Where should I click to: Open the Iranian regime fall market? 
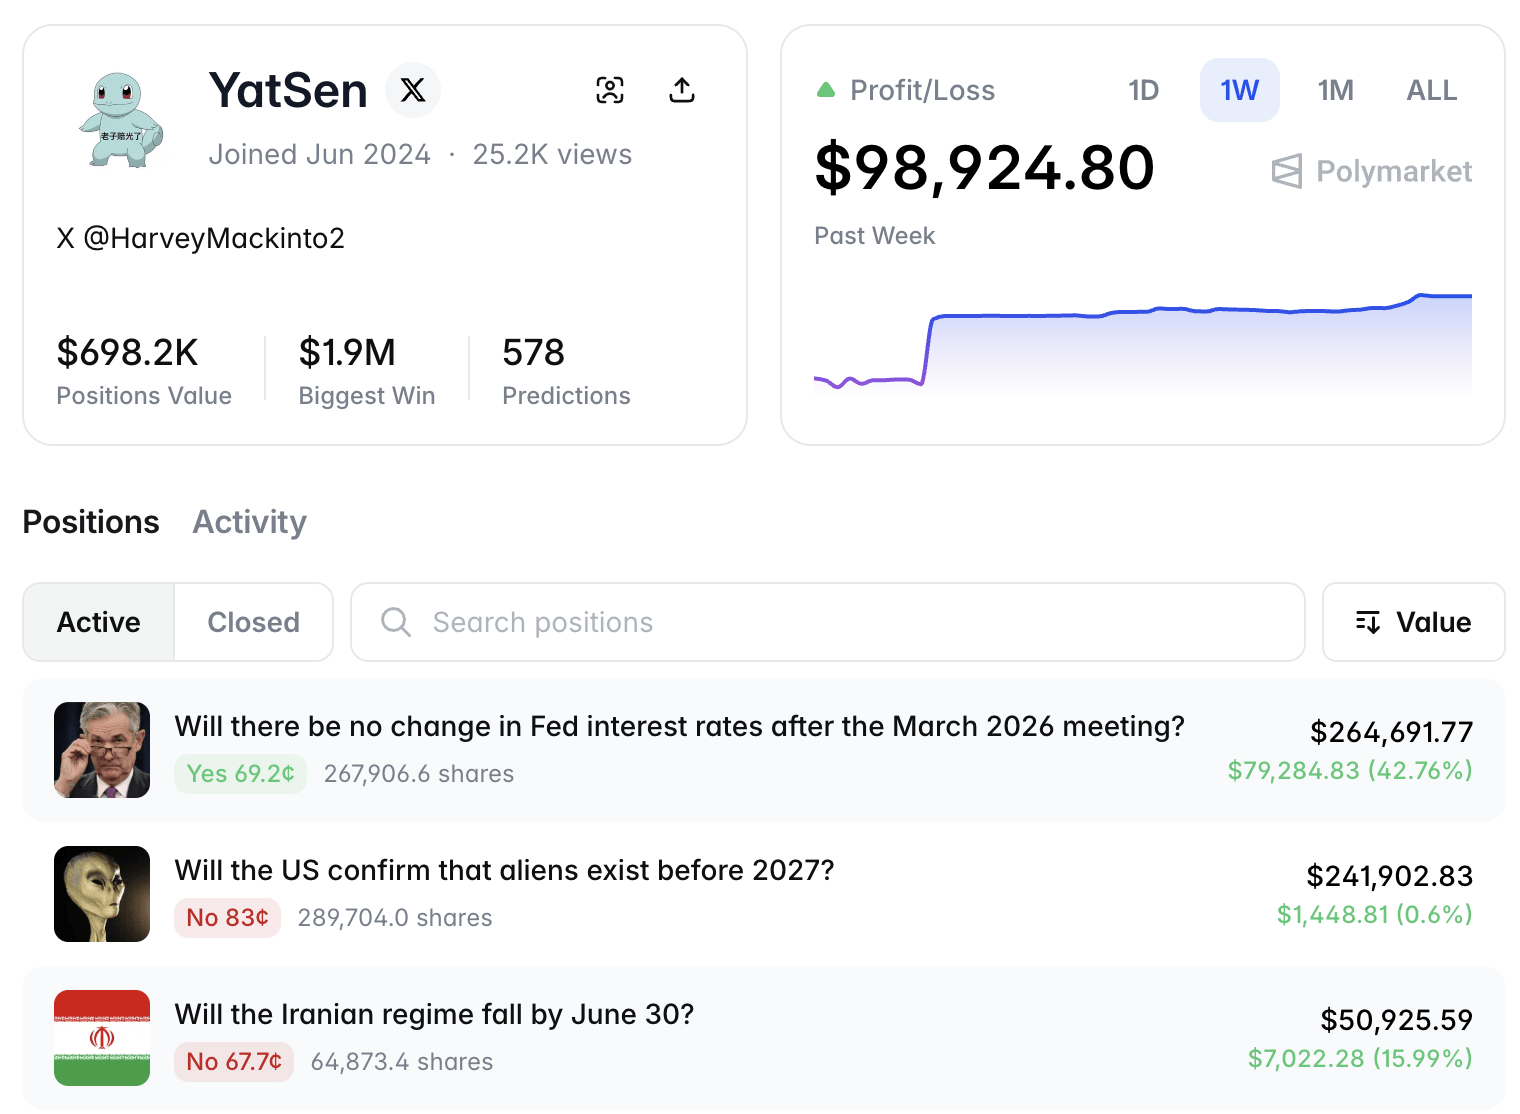[x=434, y=1014]
